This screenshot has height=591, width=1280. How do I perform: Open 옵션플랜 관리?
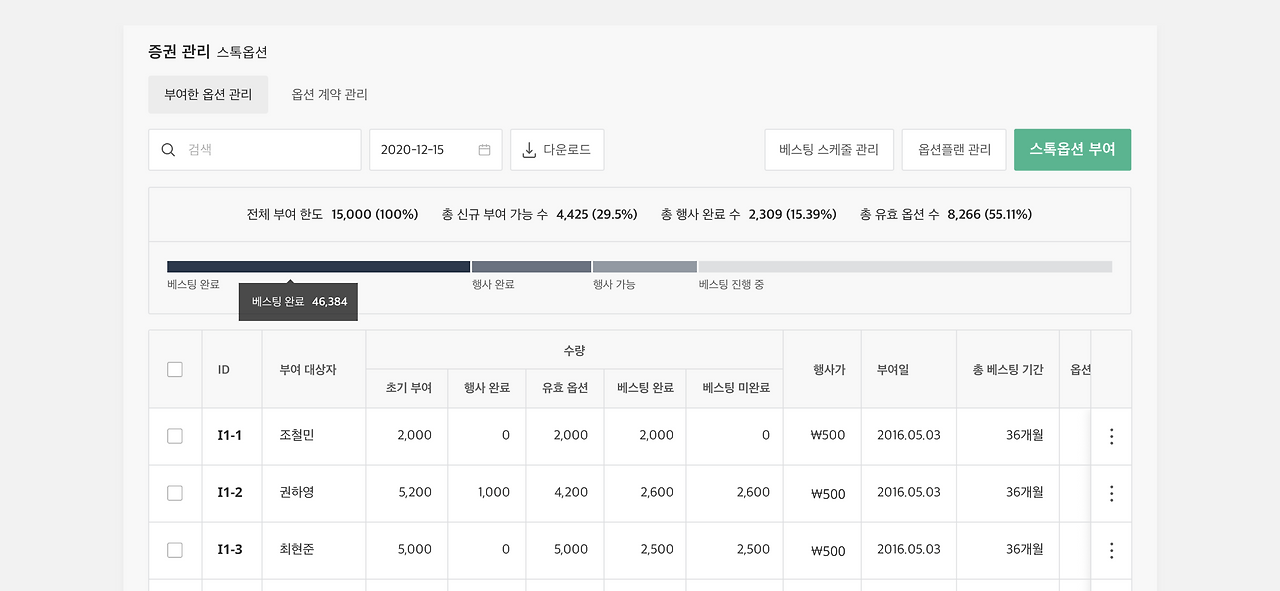(x=953, y=149)
